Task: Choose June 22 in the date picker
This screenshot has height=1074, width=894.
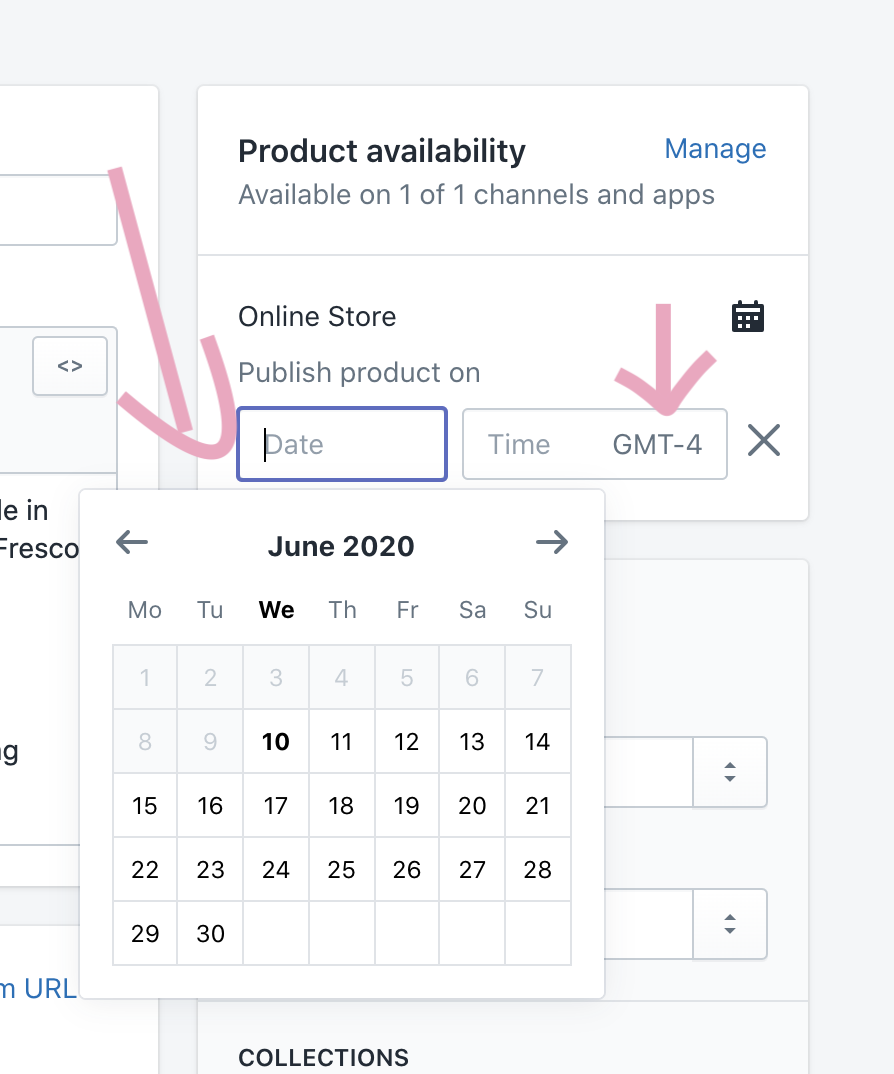Action: (x=145, y=869)
